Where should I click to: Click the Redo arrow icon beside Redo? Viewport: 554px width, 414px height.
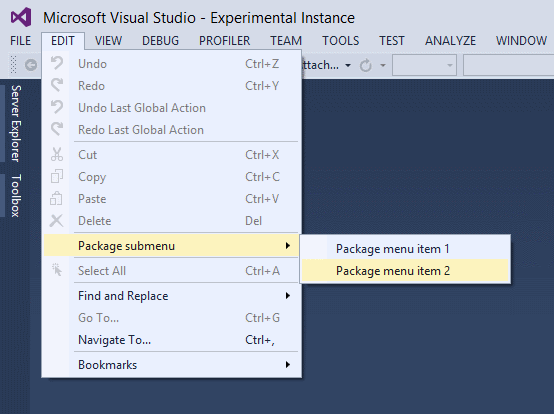[57, 85]
